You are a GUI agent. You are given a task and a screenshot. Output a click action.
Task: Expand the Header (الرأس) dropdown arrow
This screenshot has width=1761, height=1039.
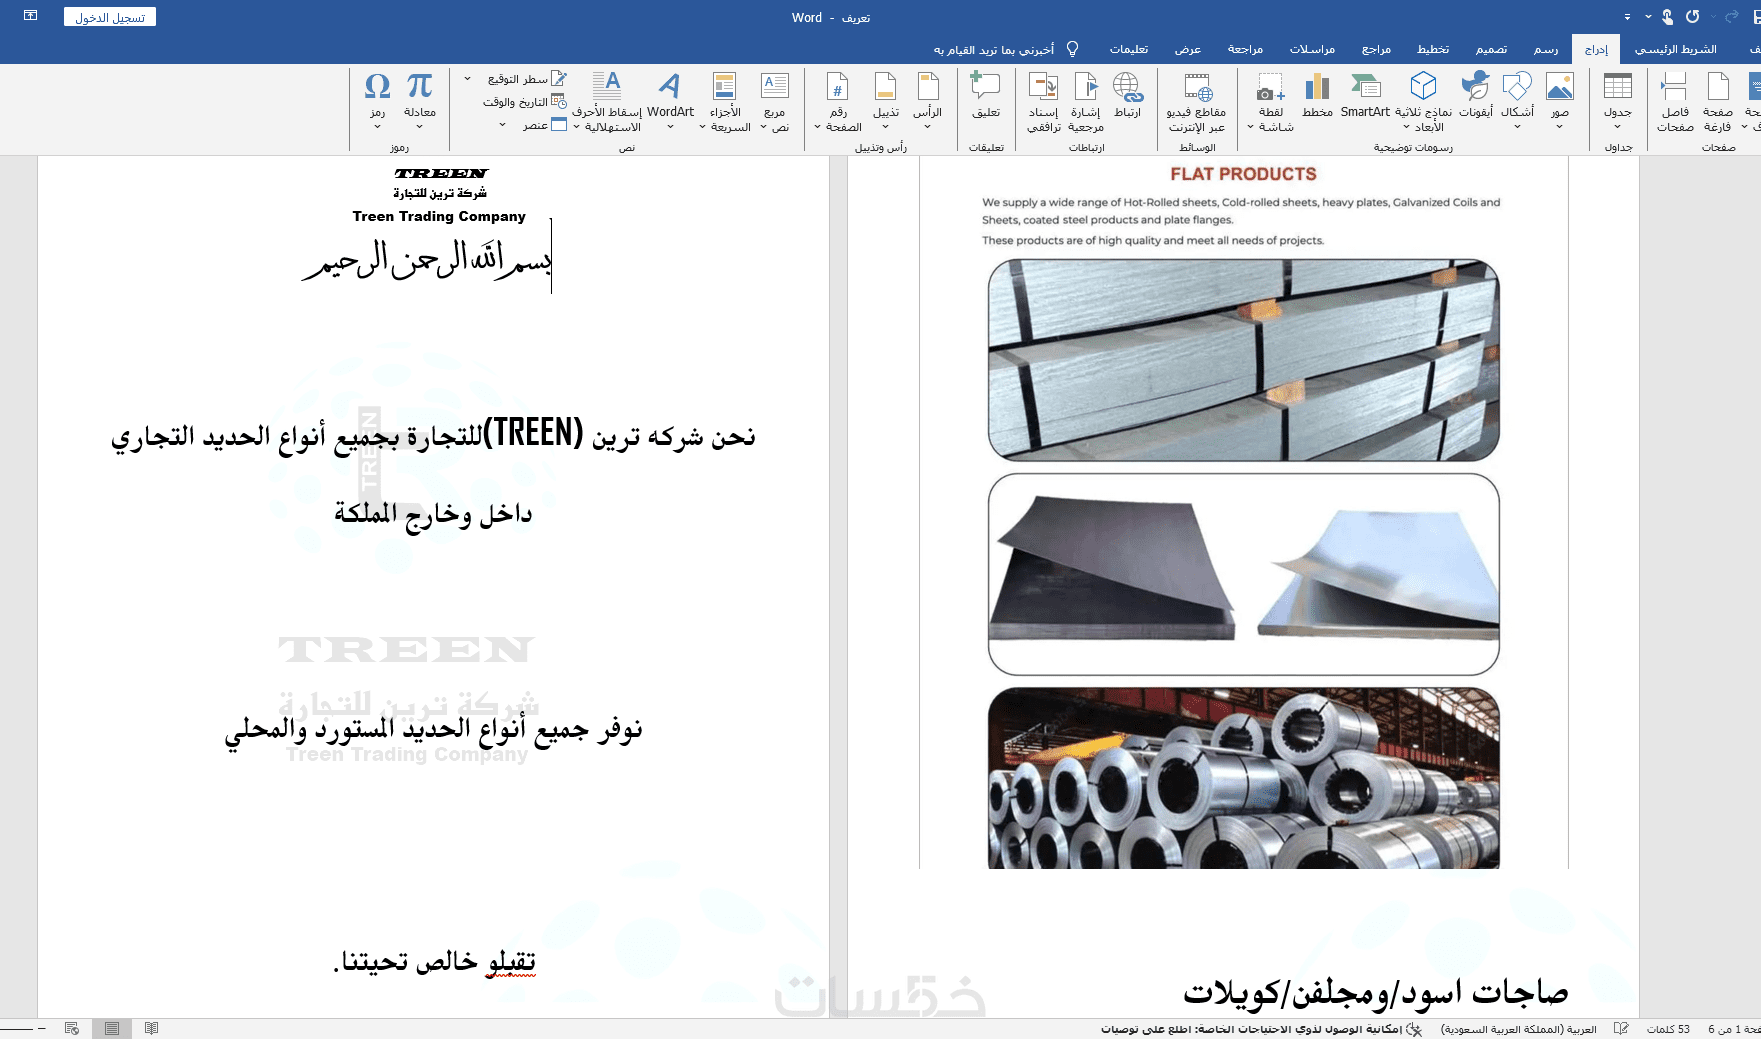tap(928, 127)
